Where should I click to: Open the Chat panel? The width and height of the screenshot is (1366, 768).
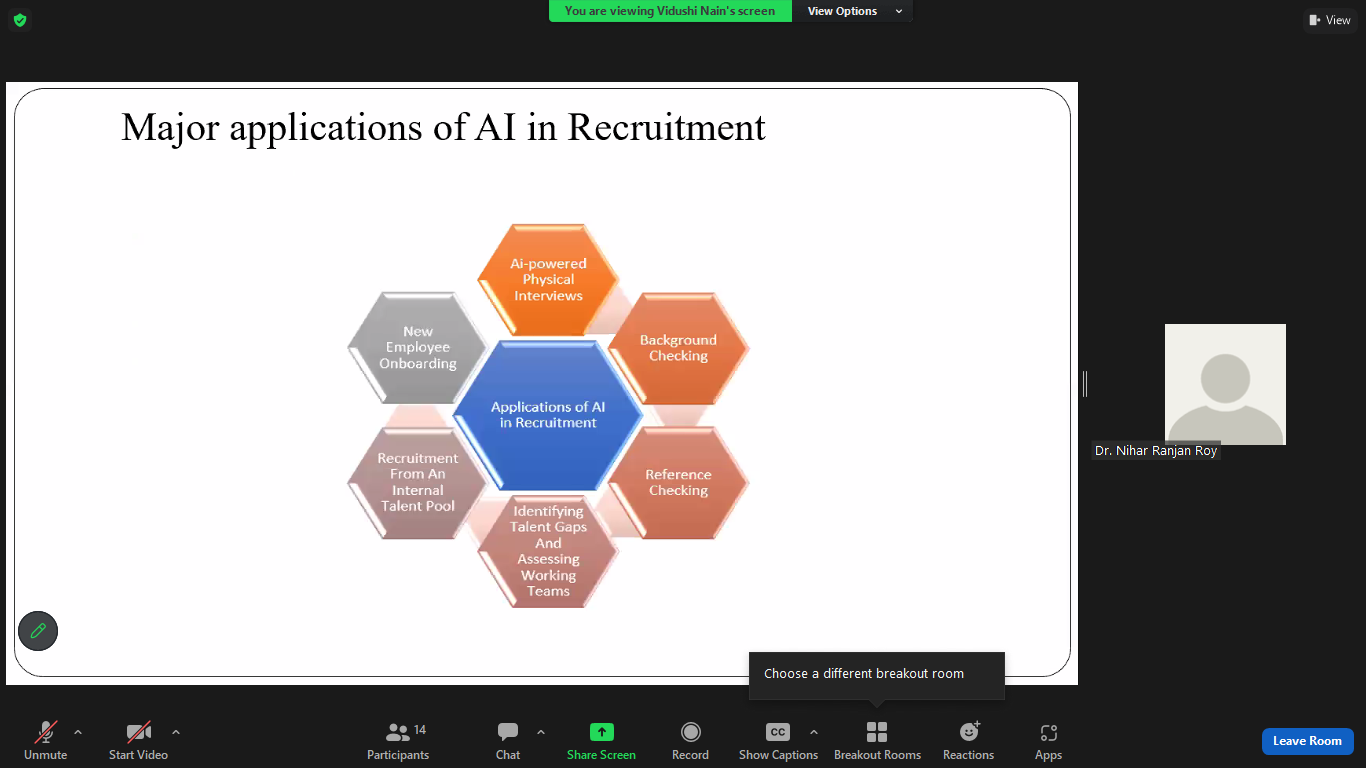[508, 740]
